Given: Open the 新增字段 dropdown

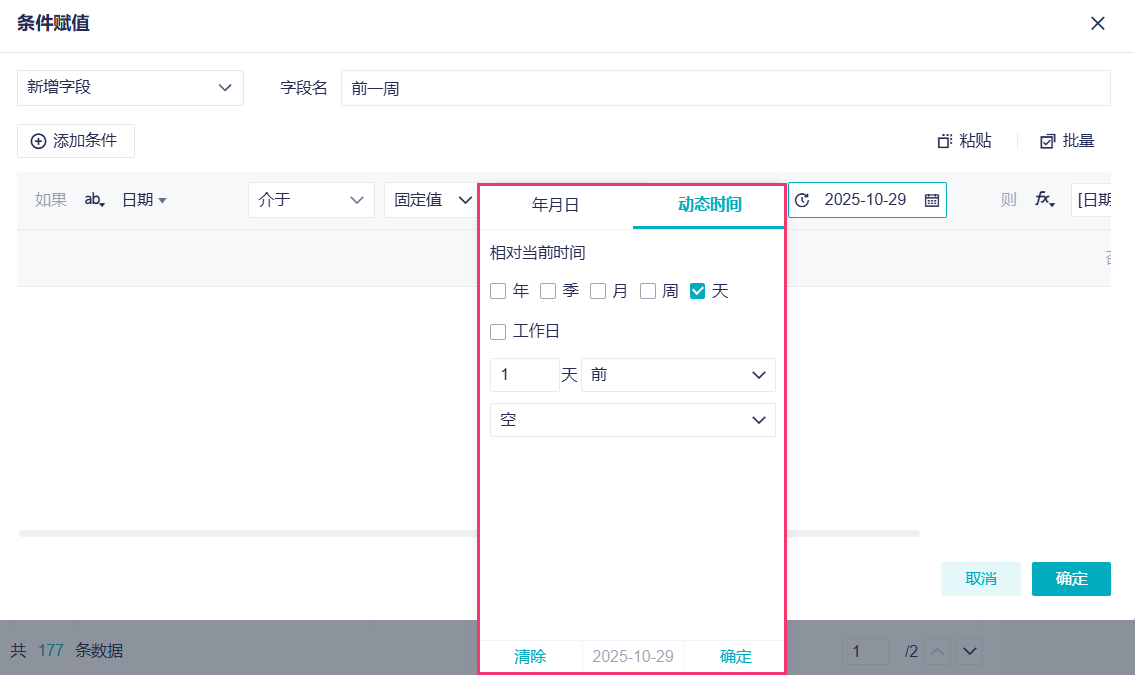Looking at the screenshot, I should (x=130, y=88).
